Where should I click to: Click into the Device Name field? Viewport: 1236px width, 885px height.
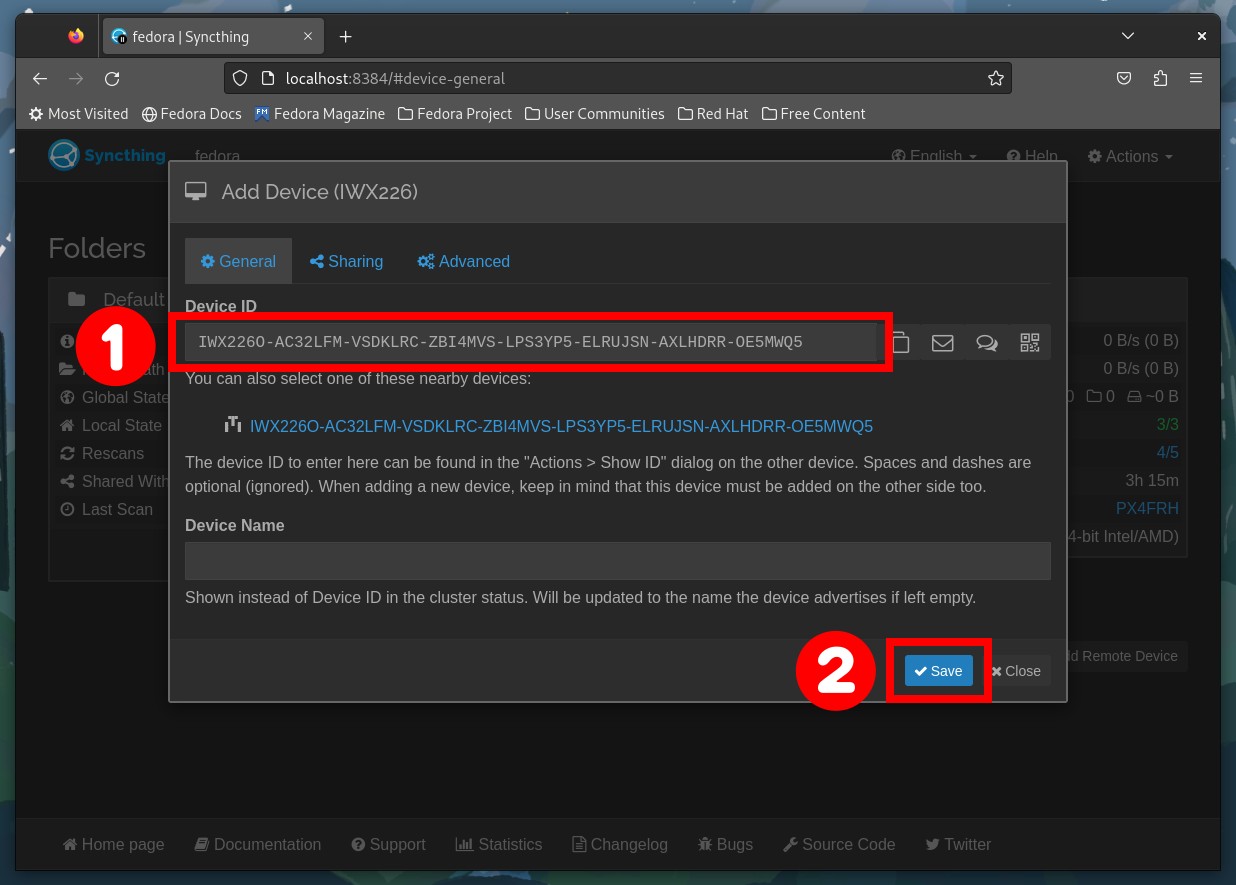point(617,561)
